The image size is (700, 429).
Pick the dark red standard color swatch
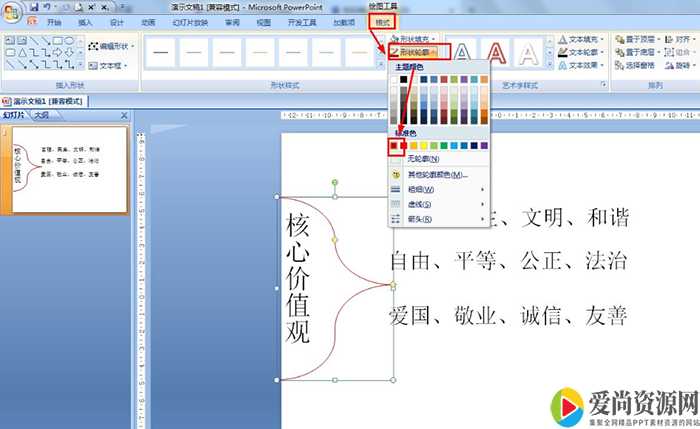395,145
